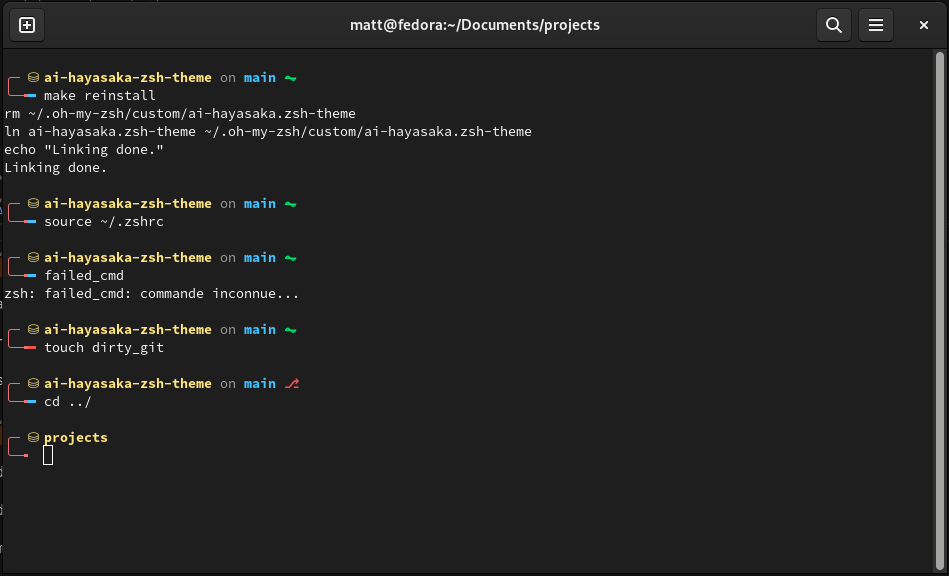This screenshot has width=949, height=576.
Task: Open a new terminal tab
Action: coord(27,25)
